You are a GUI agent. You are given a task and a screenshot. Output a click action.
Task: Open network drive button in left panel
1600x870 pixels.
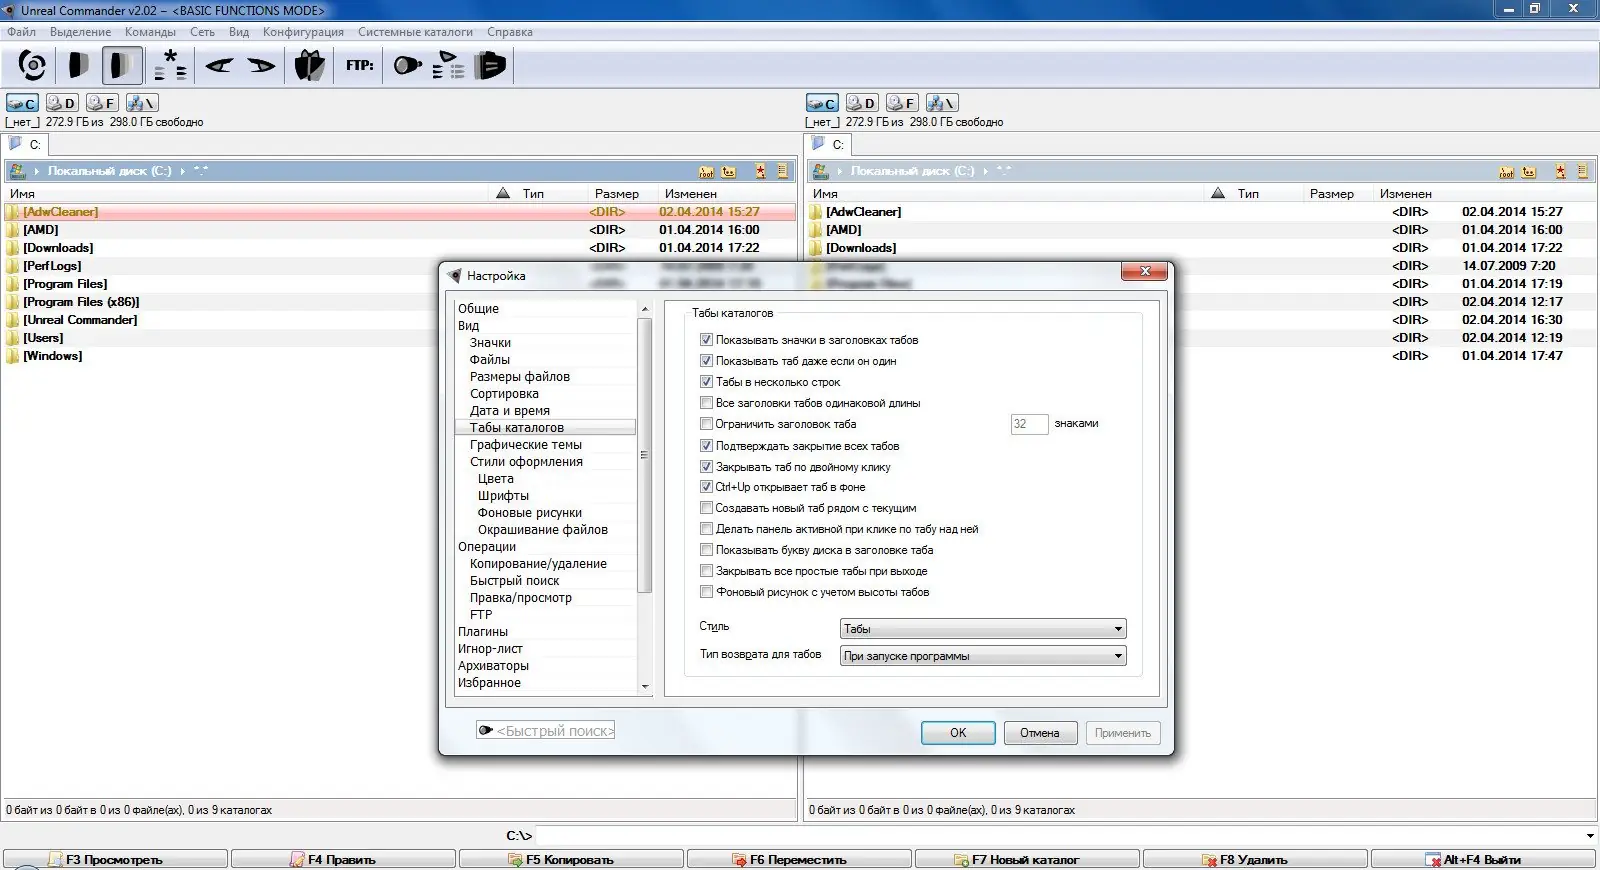[x=142, y=103]
